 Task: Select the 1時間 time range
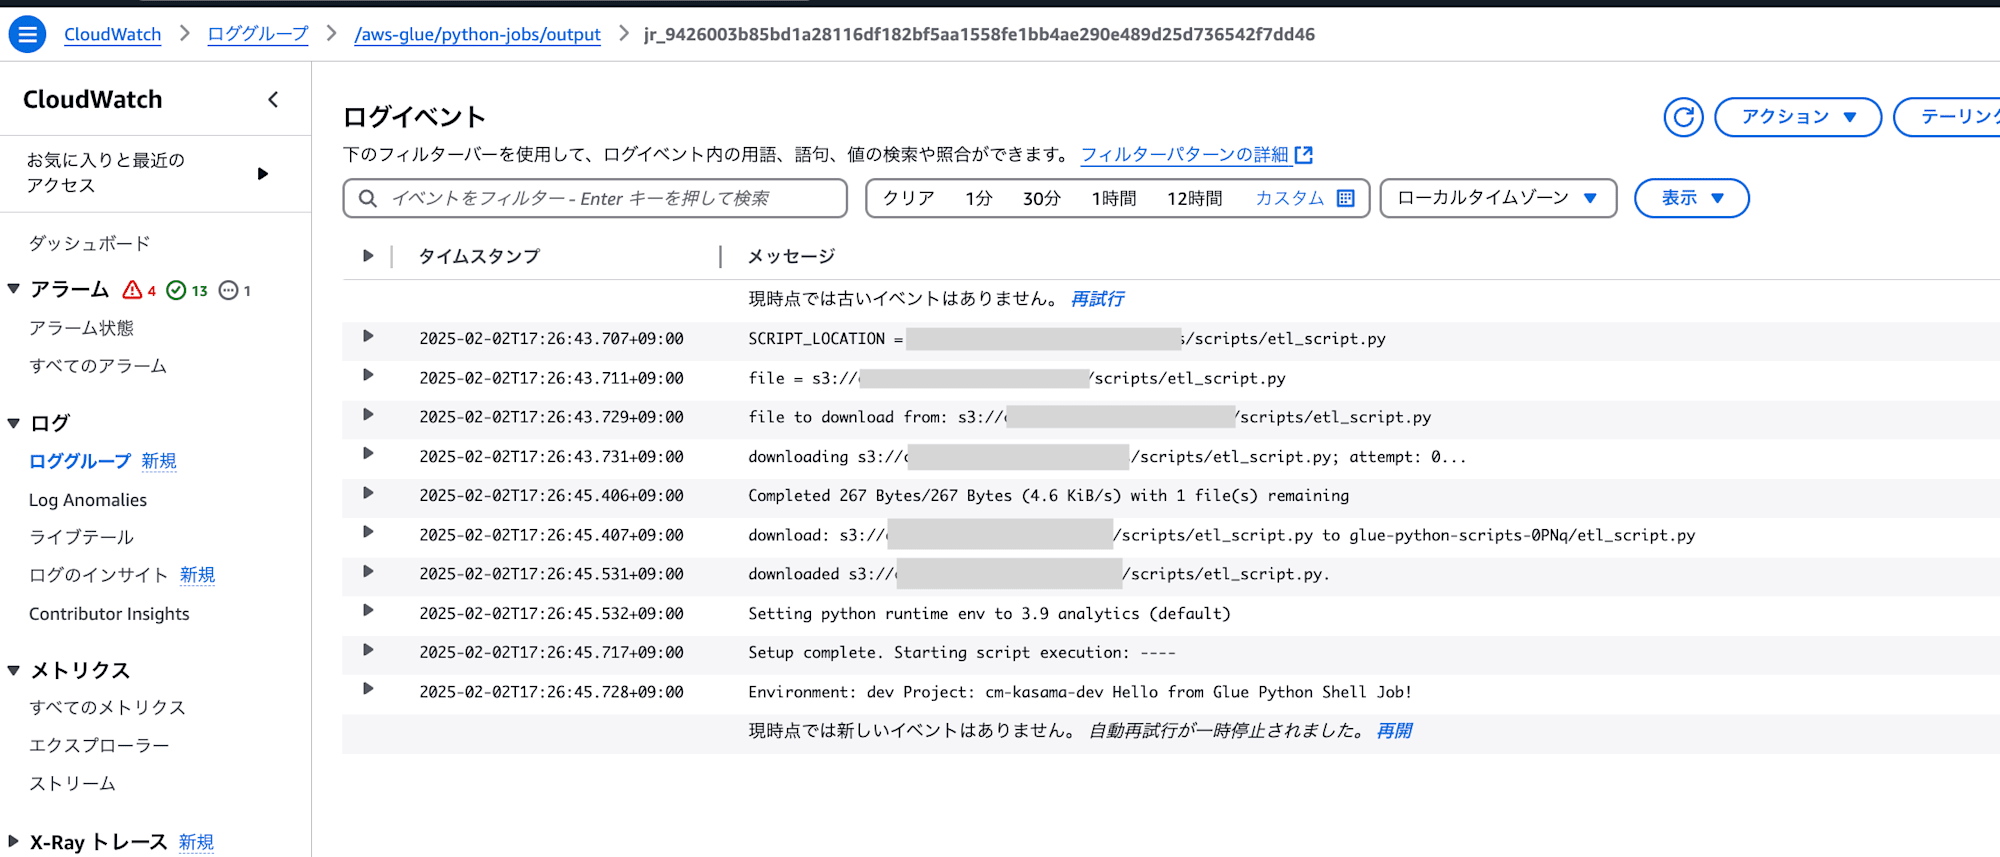pyautogui.click(x=1114, y=198)
